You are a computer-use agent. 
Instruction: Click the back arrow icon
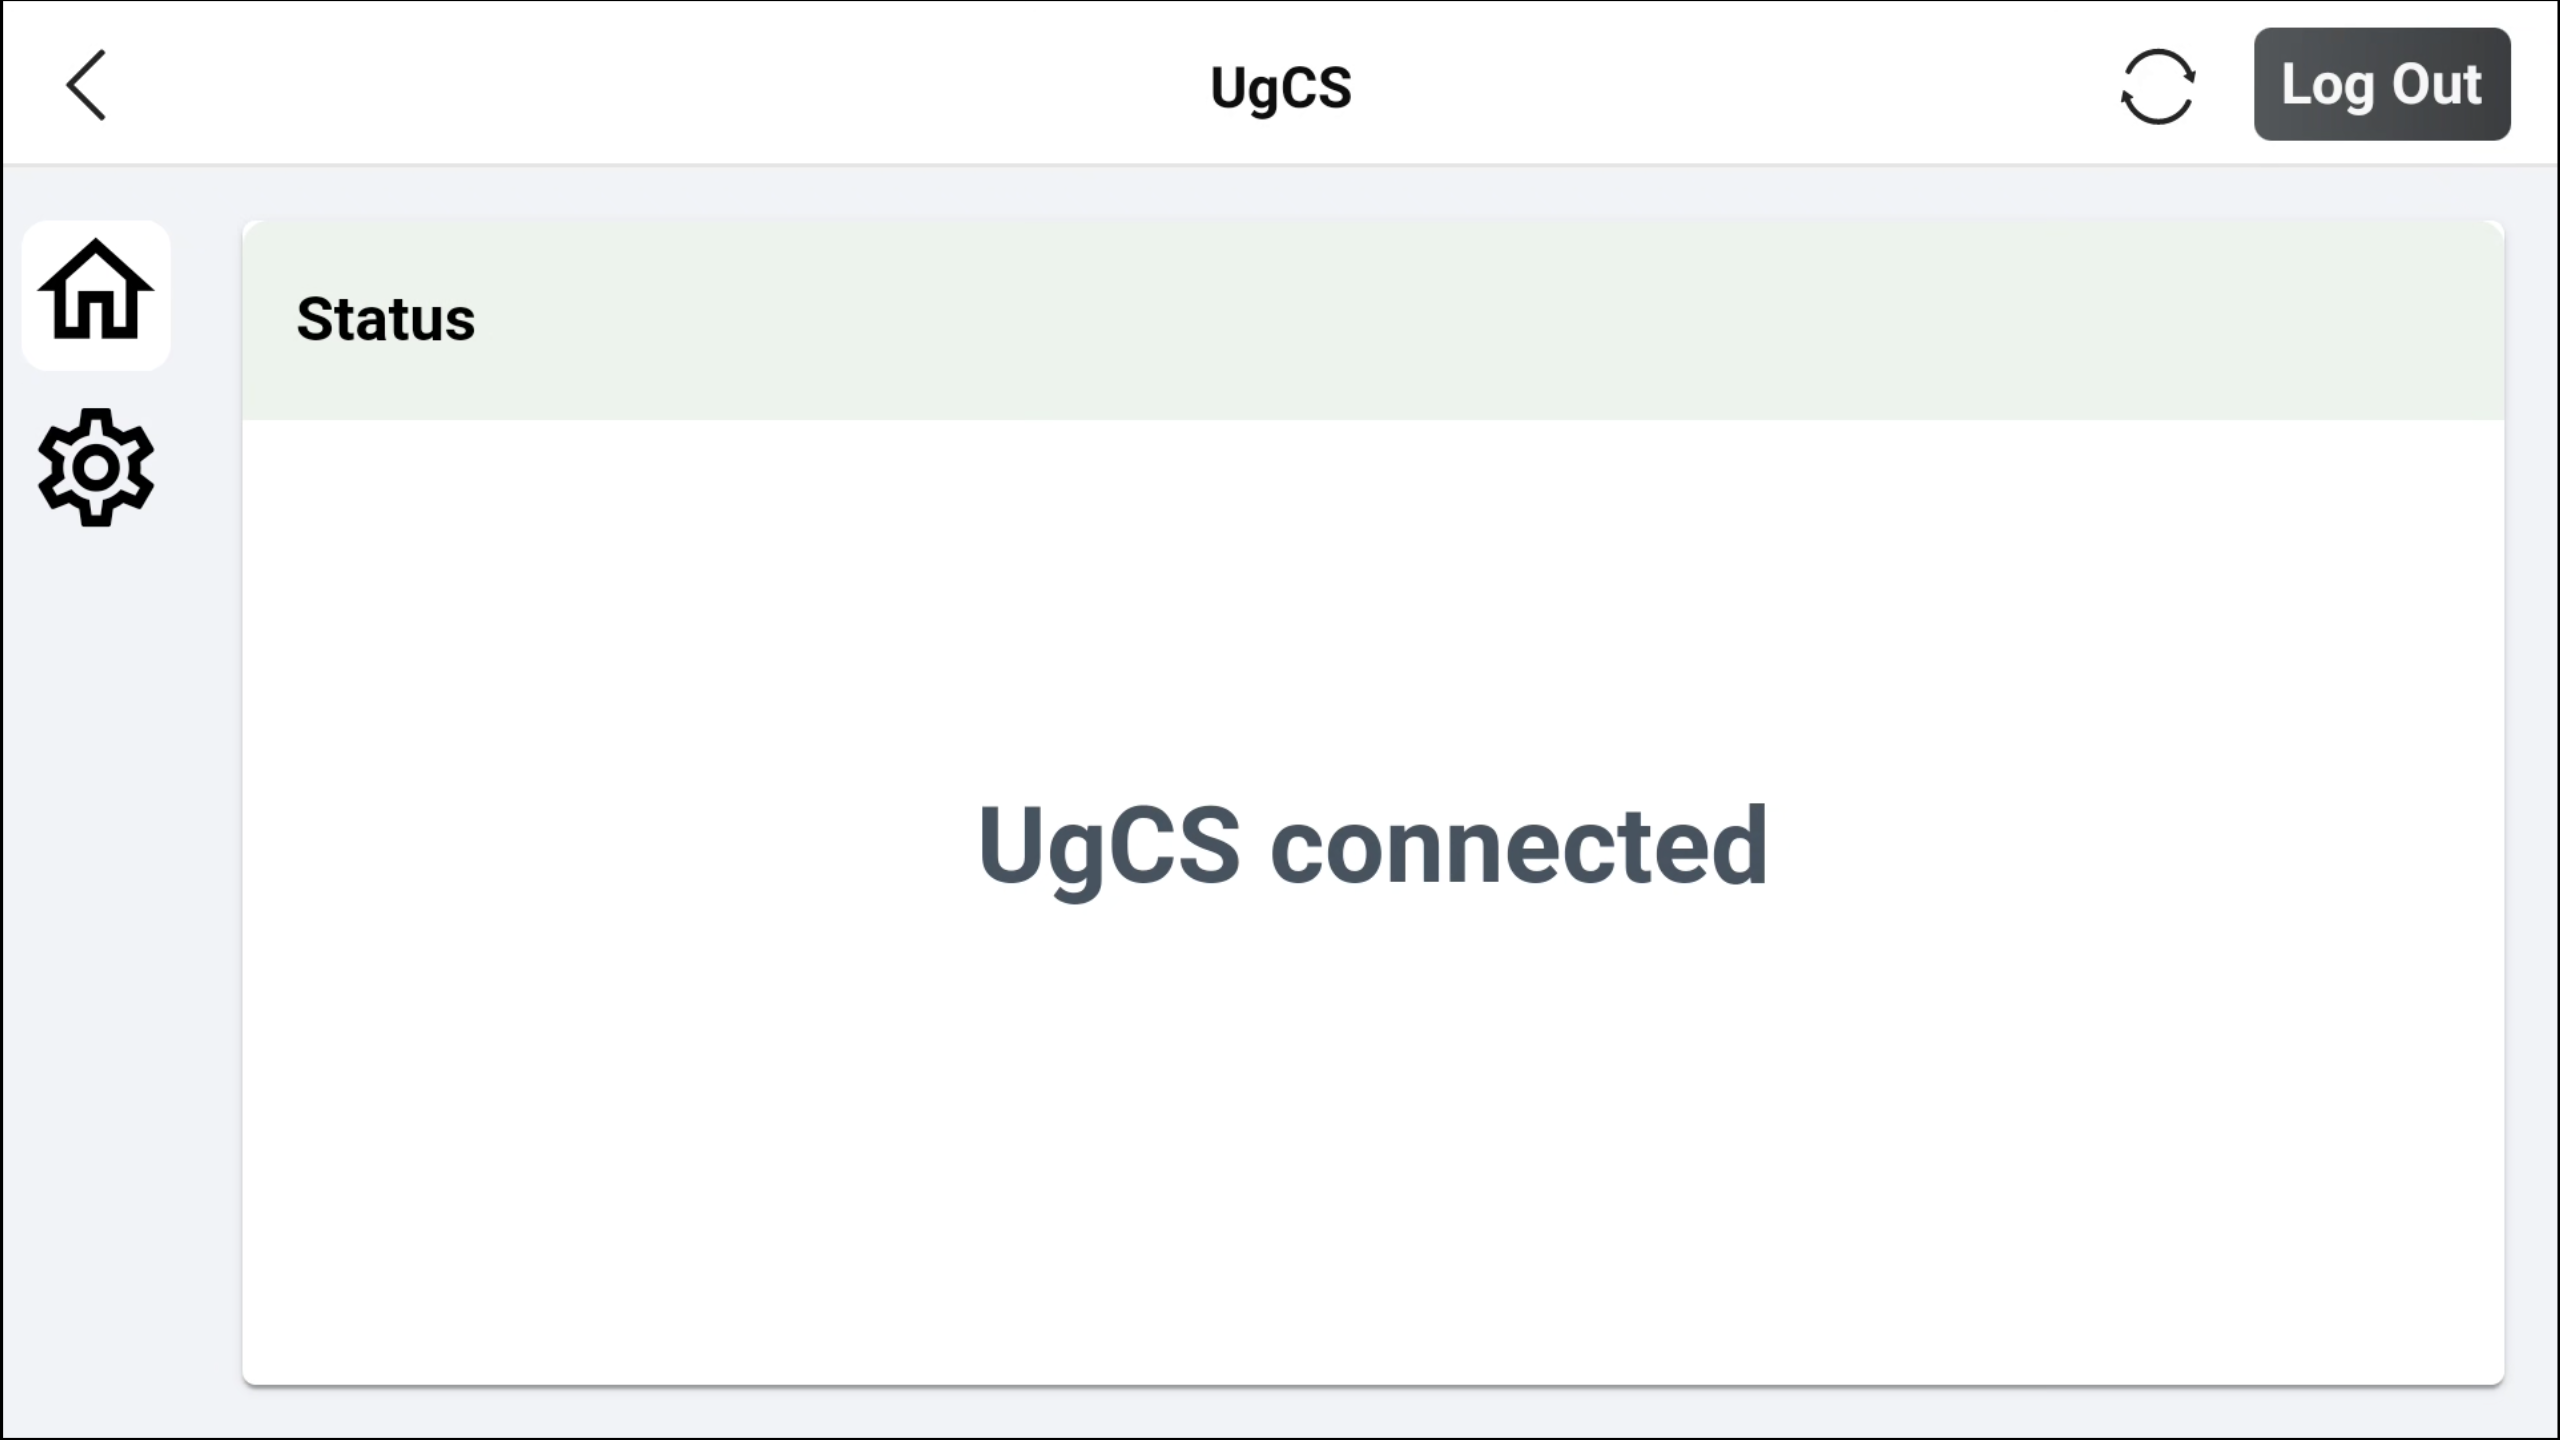point(86,86)
